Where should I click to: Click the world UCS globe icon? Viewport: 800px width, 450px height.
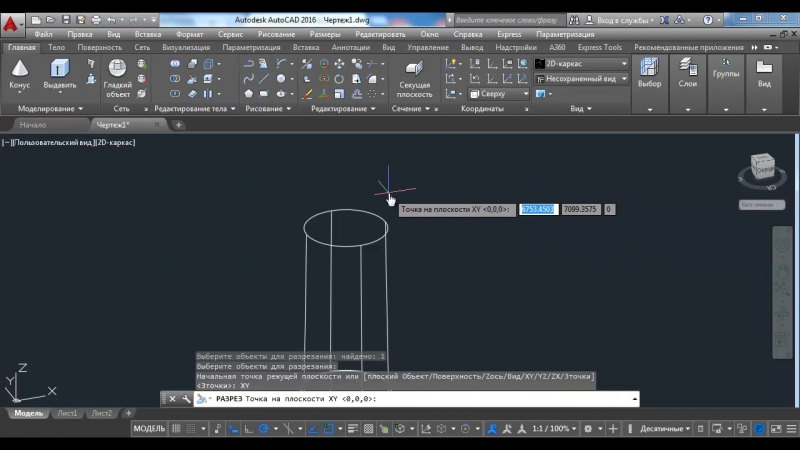[x=522, y=64]
